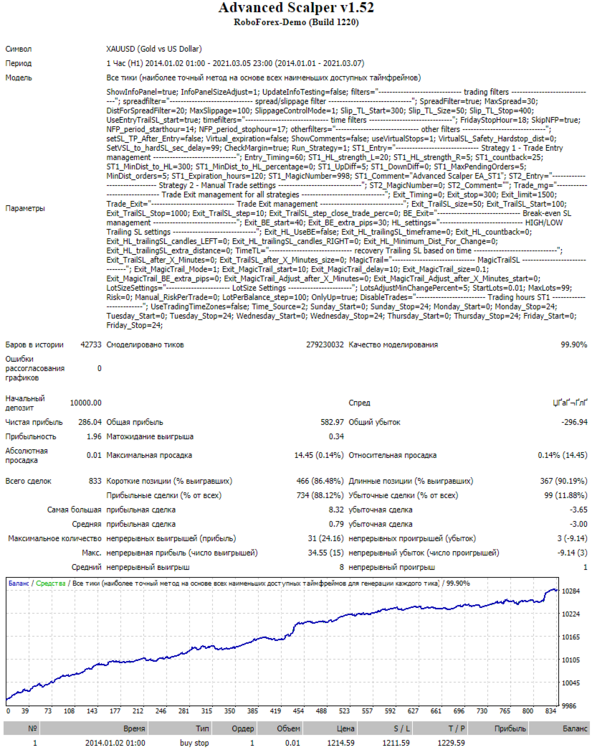Select 'XAUUSD (Gold vs US Dollar)' value
This screenshot has width=592, height=750.
point(154,49)
